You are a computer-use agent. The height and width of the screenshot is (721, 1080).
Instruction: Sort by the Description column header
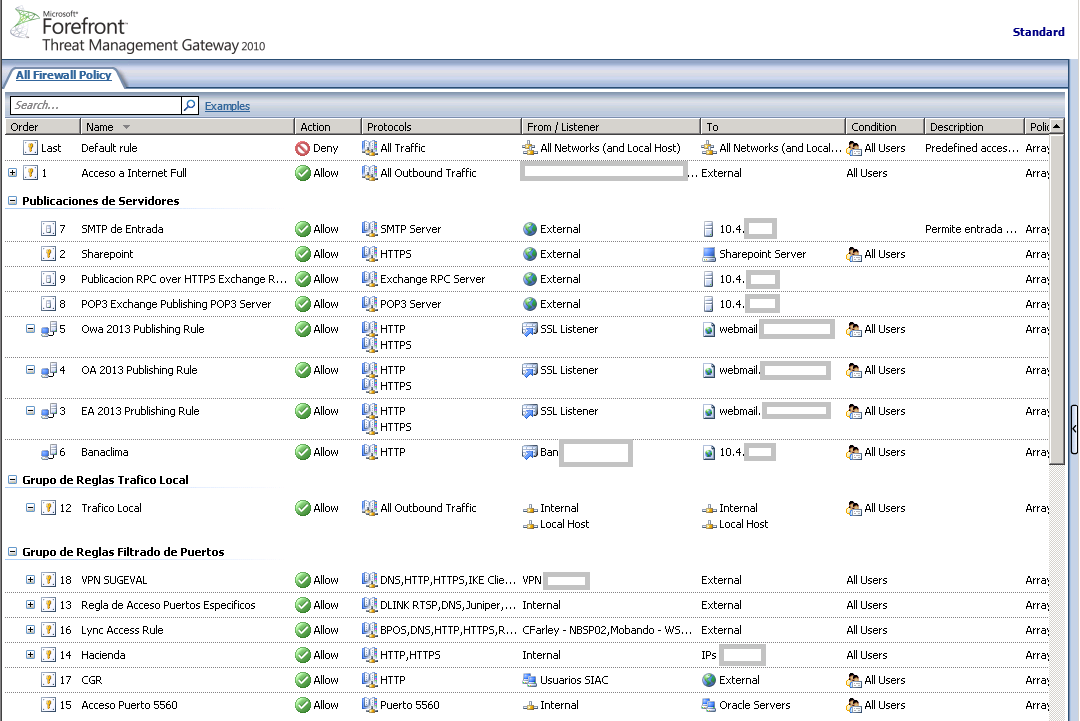pyautogui.click(x=974, y=127)
